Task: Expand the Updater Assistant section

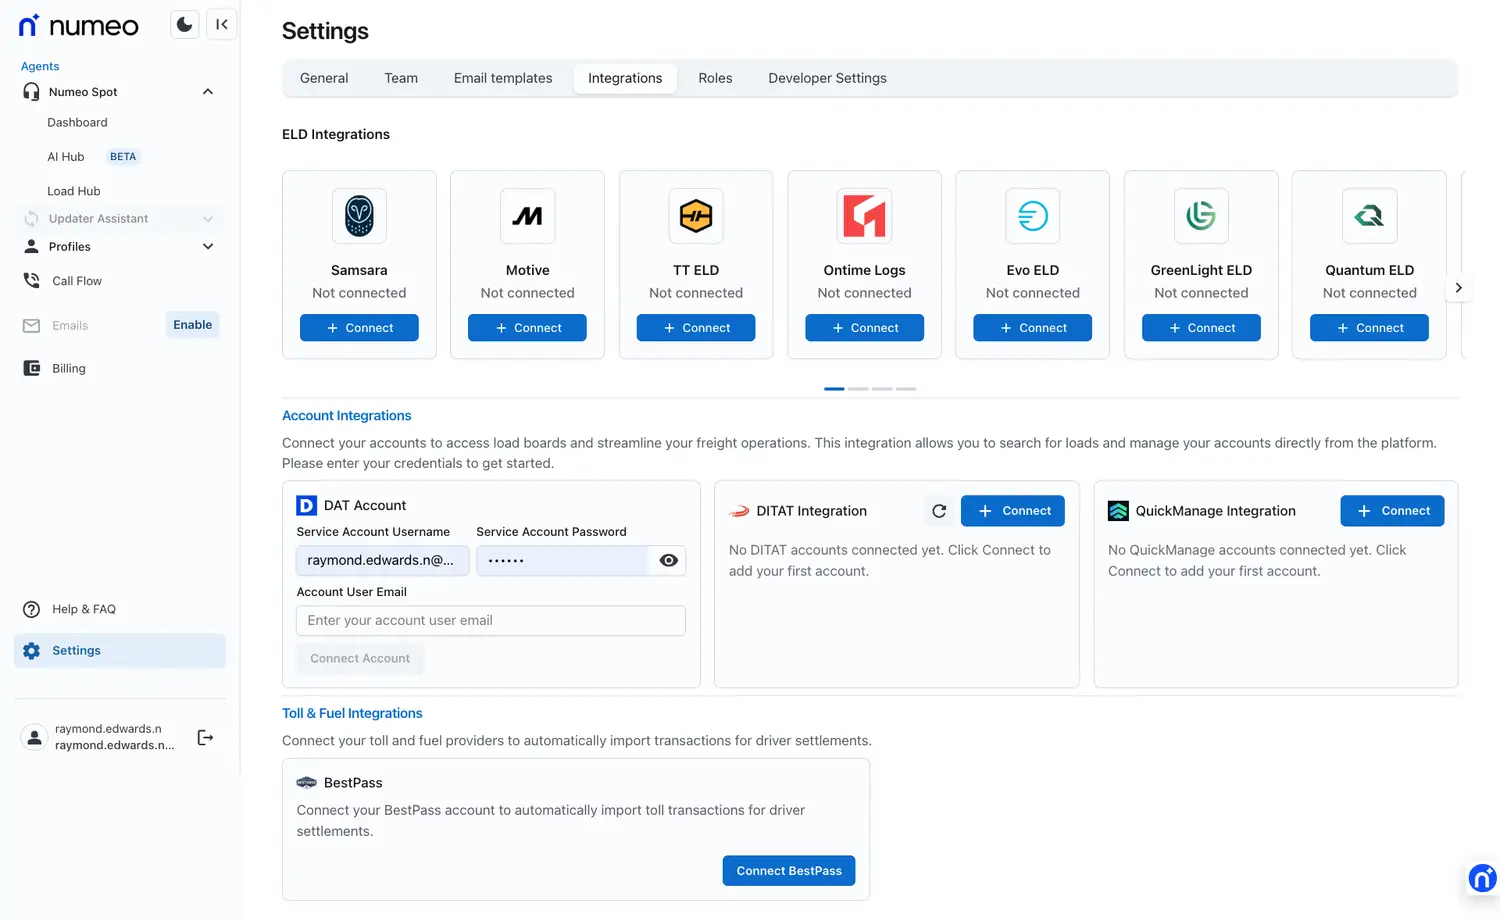Action: (x=208, y=219)
